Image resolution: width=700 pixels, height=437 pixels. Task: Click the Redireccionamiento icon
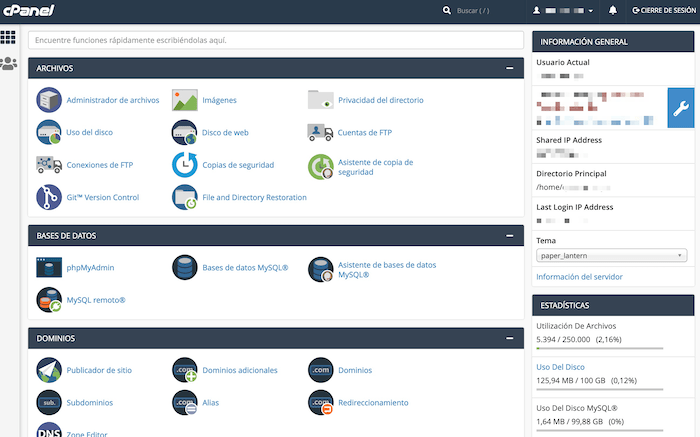321,402
